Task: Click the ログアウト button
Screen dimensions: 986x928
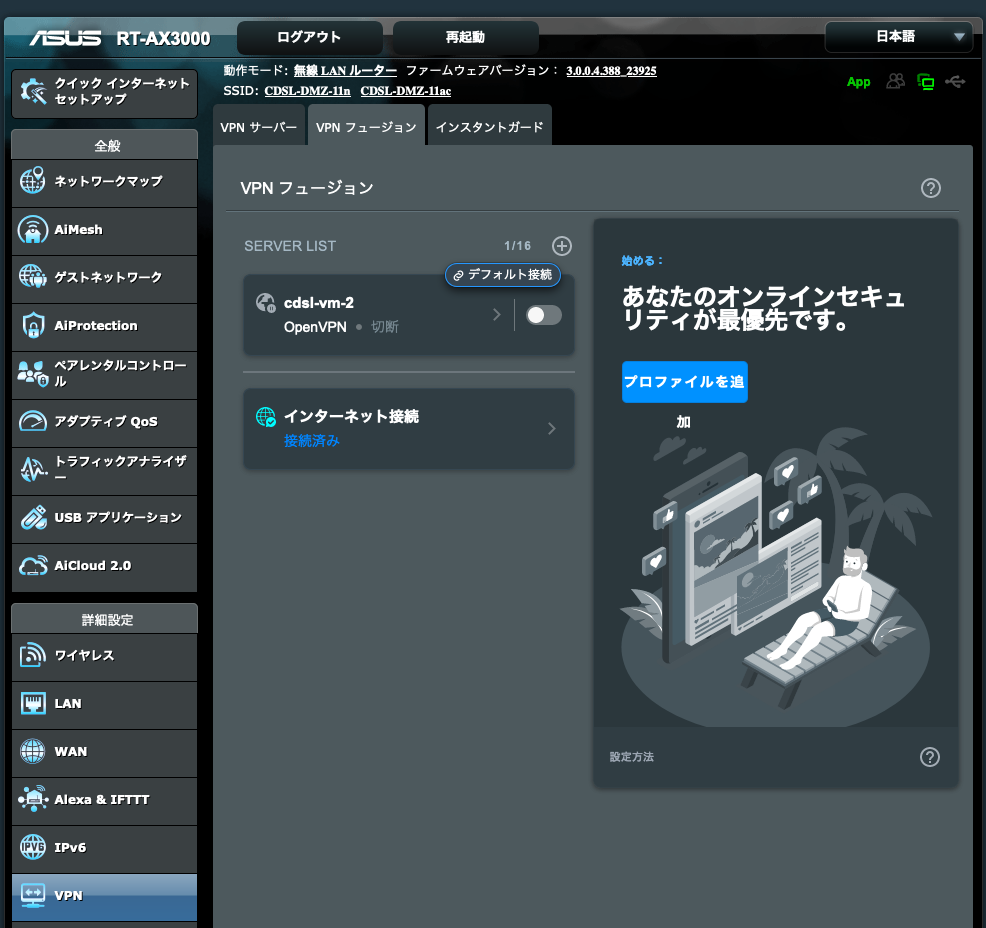Action: (309, 38)
